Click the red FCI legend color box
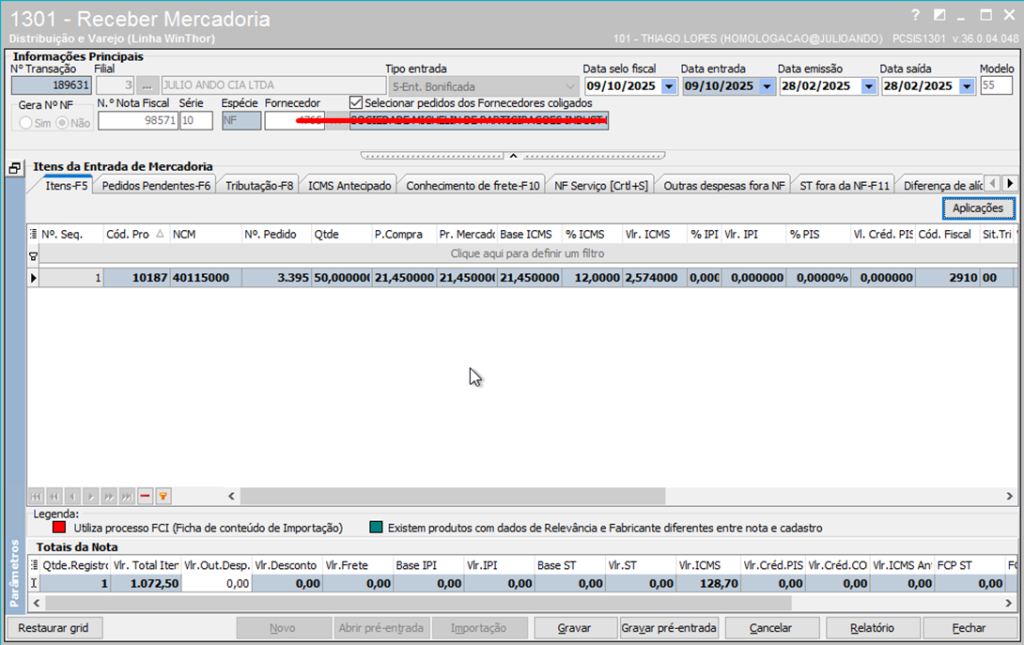The image size is (1024, 645). 60,527
